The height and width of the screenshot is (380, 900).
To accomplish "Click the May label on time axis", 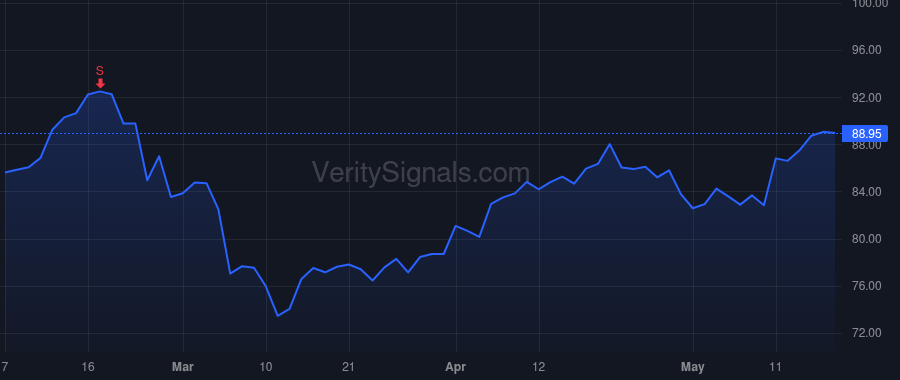I will pos(693,367).
